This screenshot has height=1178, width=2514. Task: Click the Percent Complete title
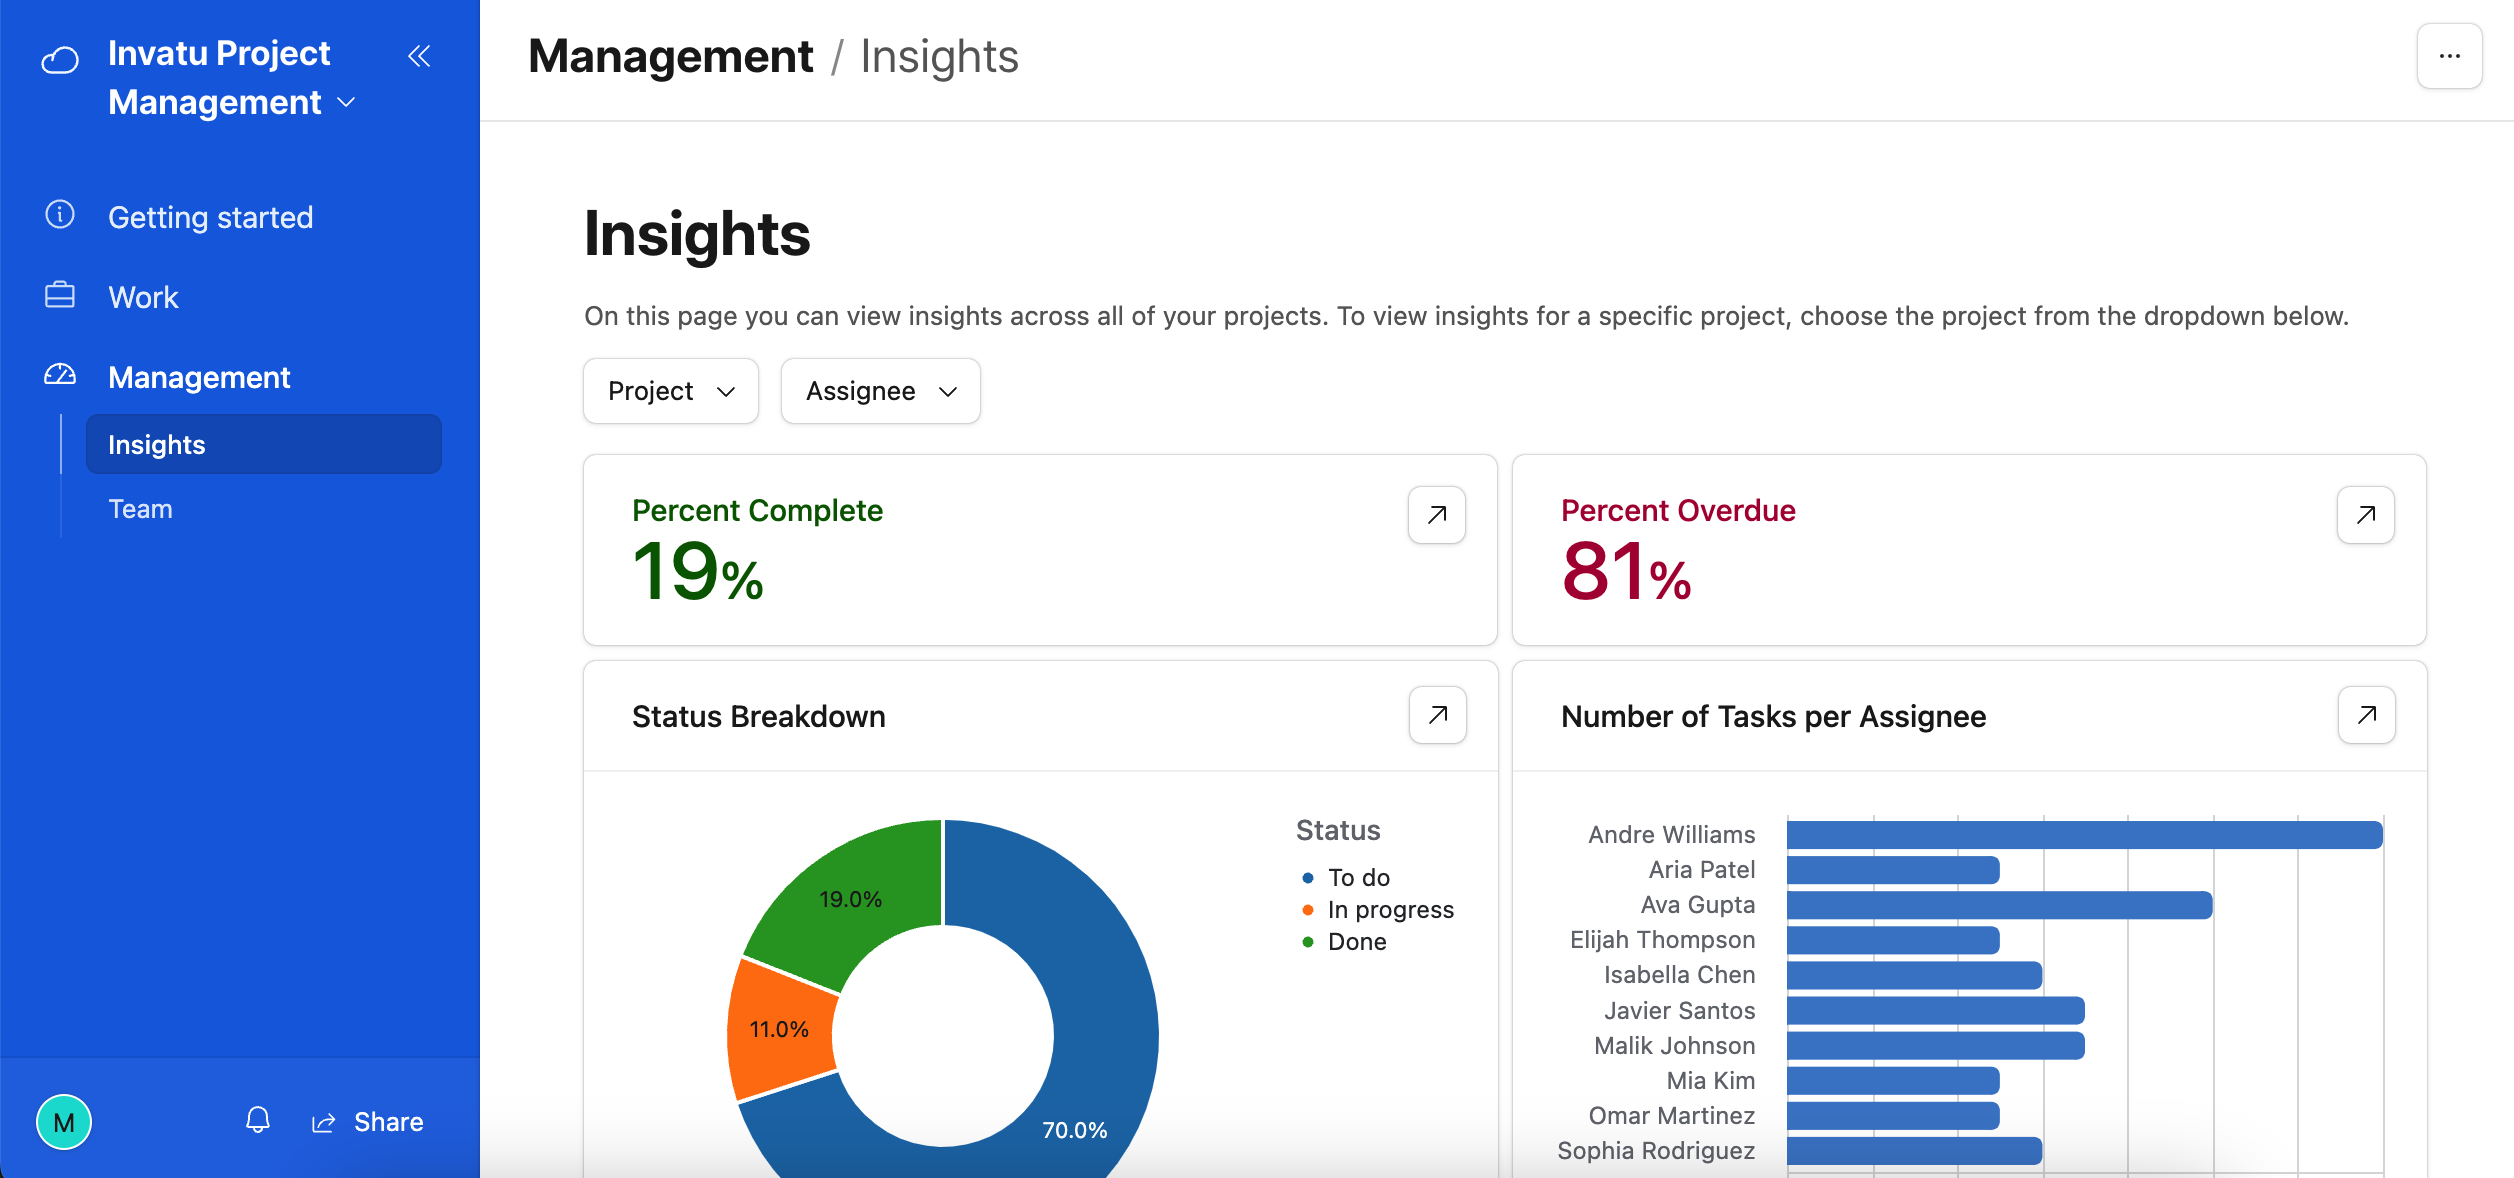pyautogui.click(x=757, y=510)
